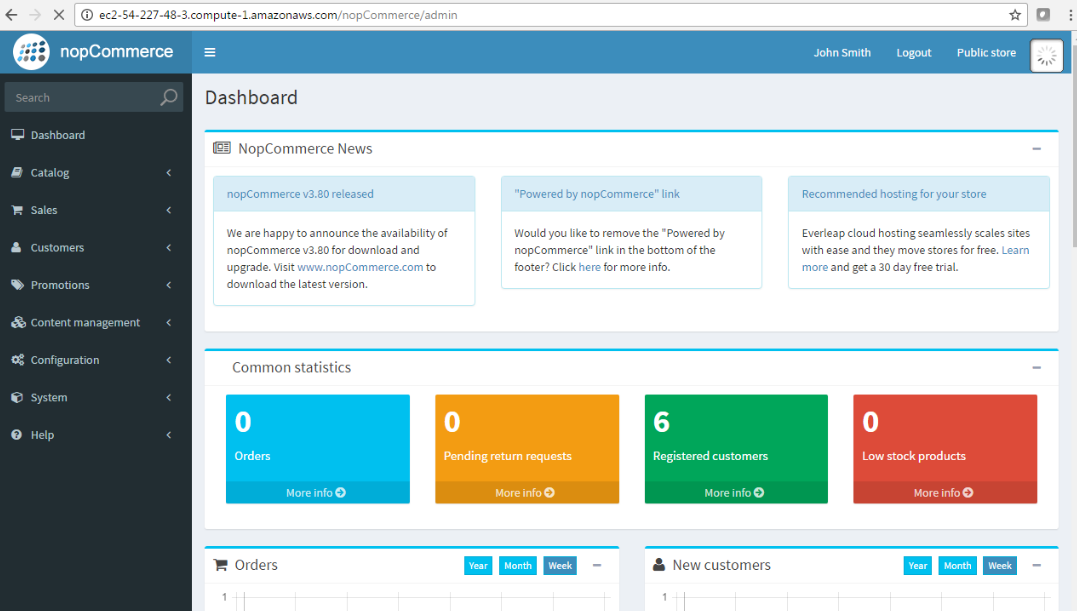
Task: Click the site information icon in address bar
Action: (87, 14)
